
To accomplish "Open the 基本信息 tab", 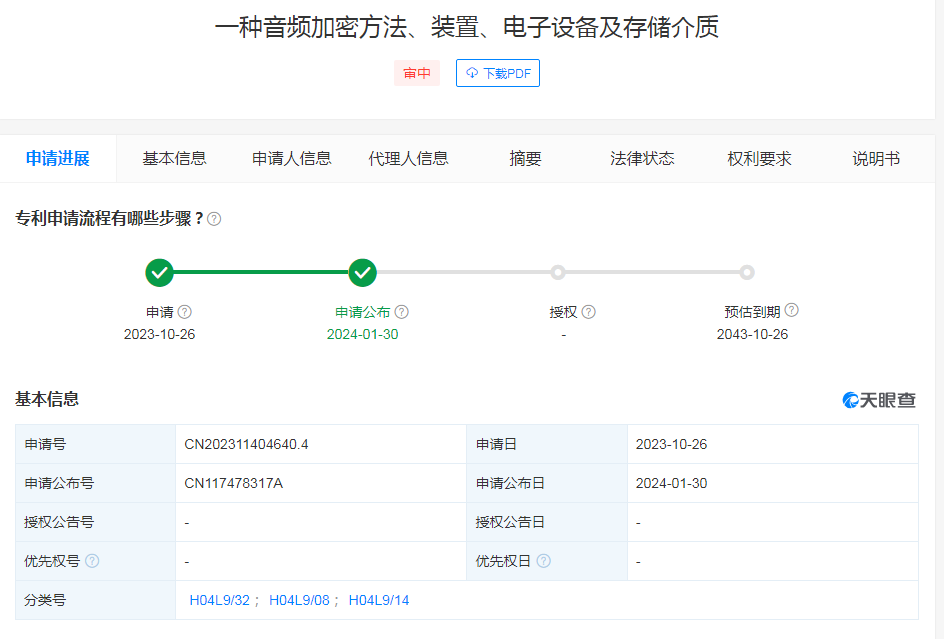I will click(x=175, y=158).
